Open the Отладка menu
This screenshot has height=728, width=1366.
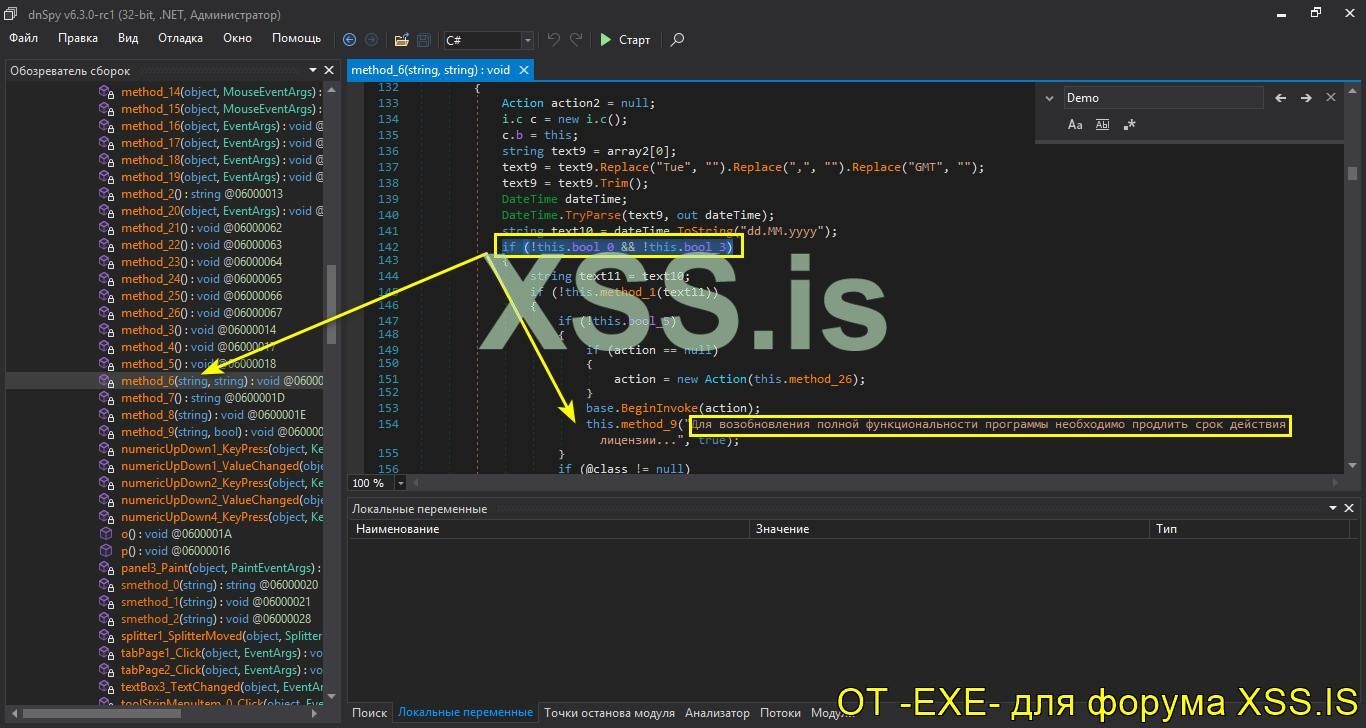click(x=180, y=38)
